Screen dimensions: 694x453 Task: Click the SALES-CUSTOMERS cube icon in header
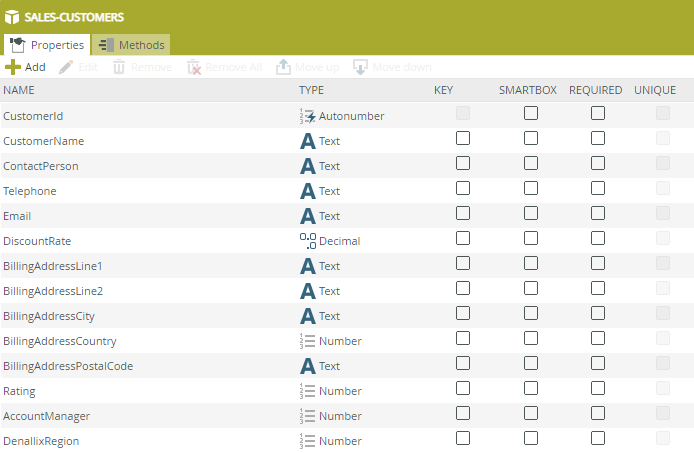[12, 17]
